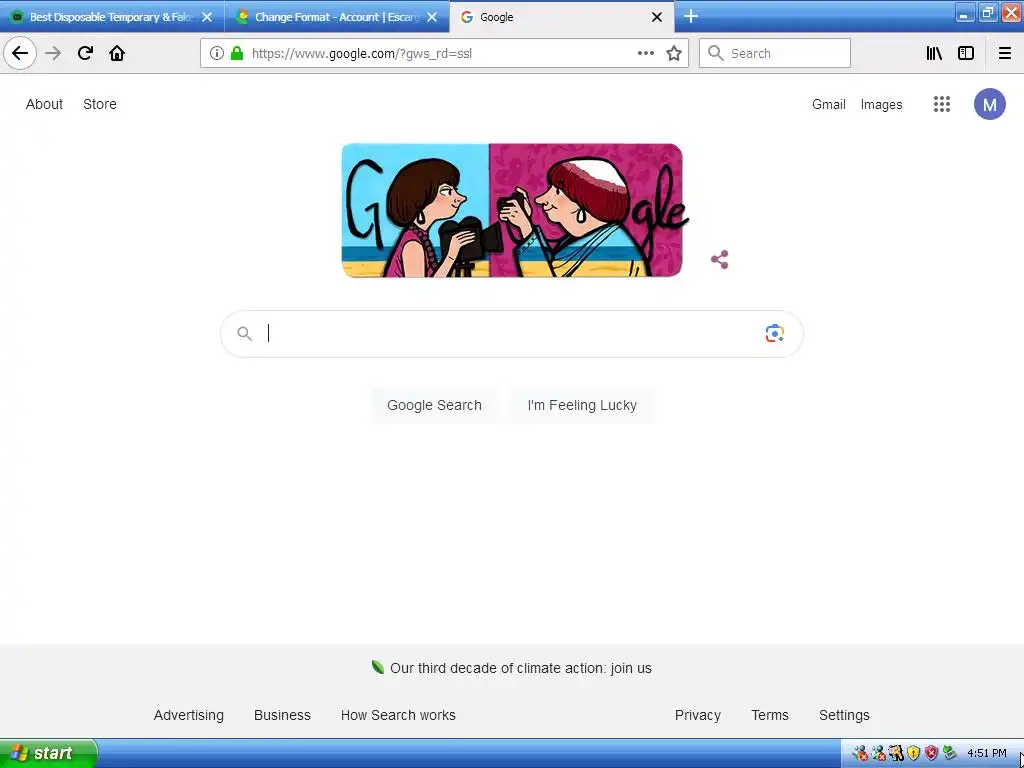Open the Terms footer link
Viewport: 1024px width, 768px height.
(x=770, y=715)
